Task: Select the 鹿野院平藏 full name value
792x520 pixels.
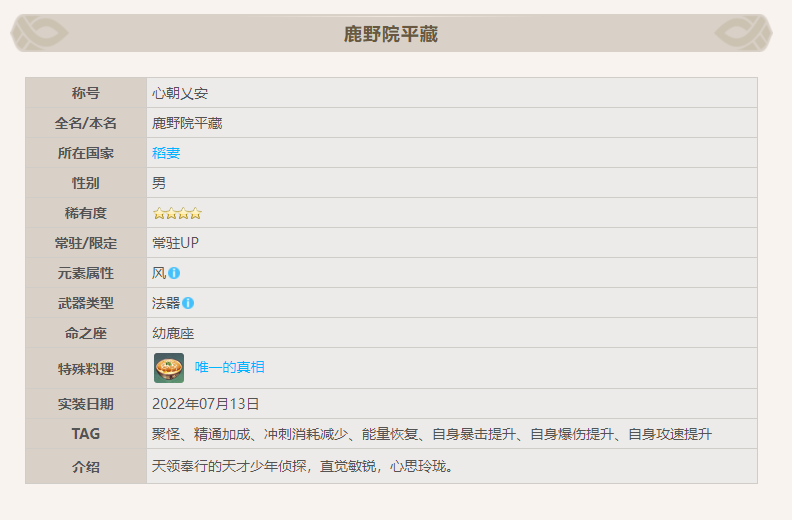Action: pyautogui.click(x=187, y=123)
